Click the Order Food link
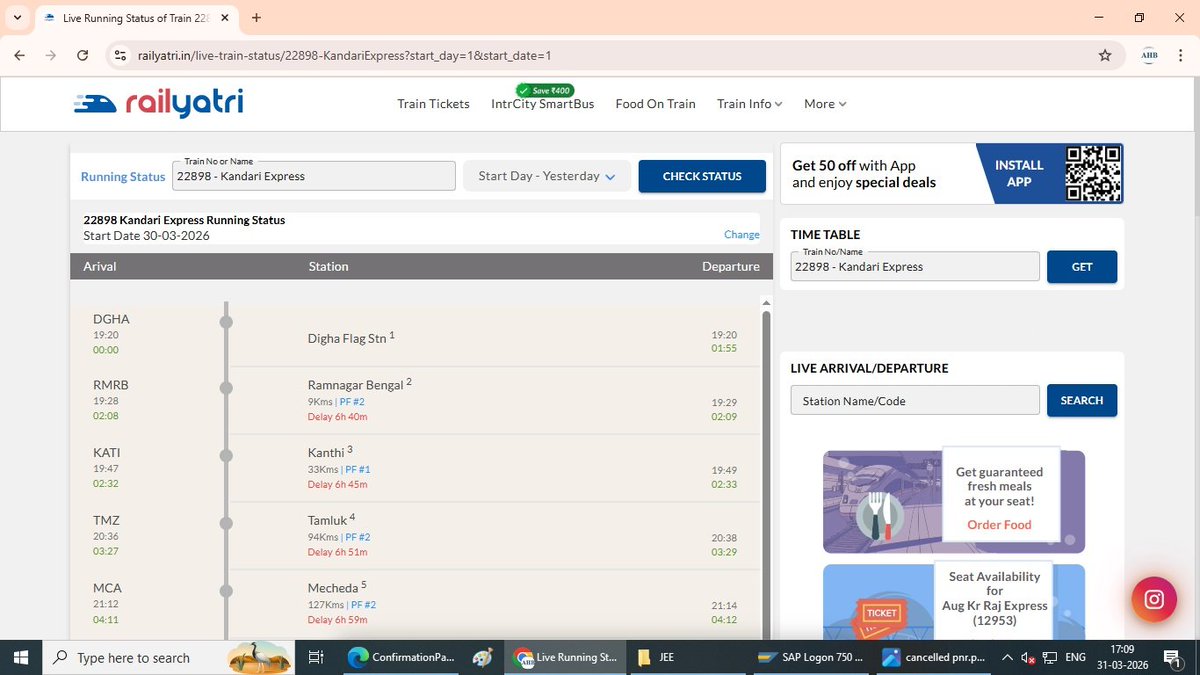The height and width of the screenshot is (675, 1200). [x=999, y=524]
